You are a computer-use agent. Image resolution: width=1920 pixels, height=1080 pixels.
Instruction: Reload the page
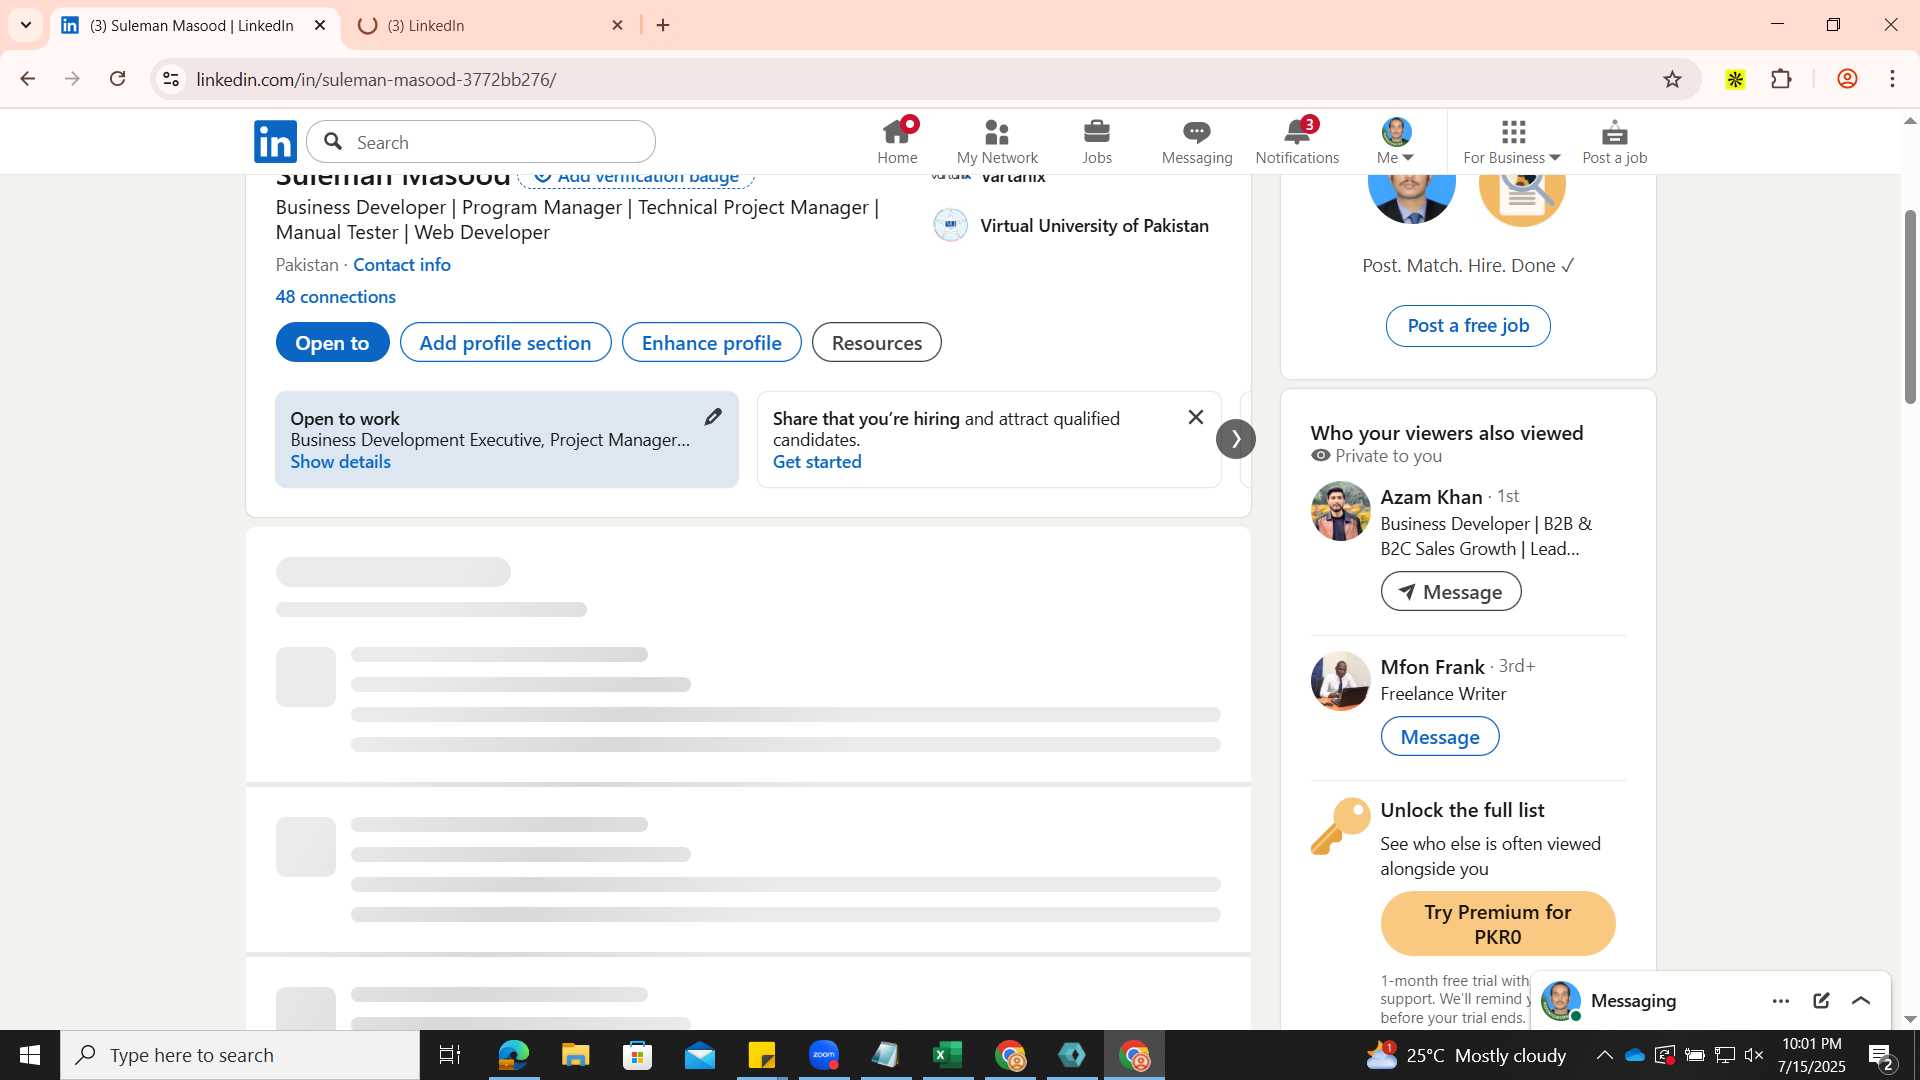(x=117, y=79)
